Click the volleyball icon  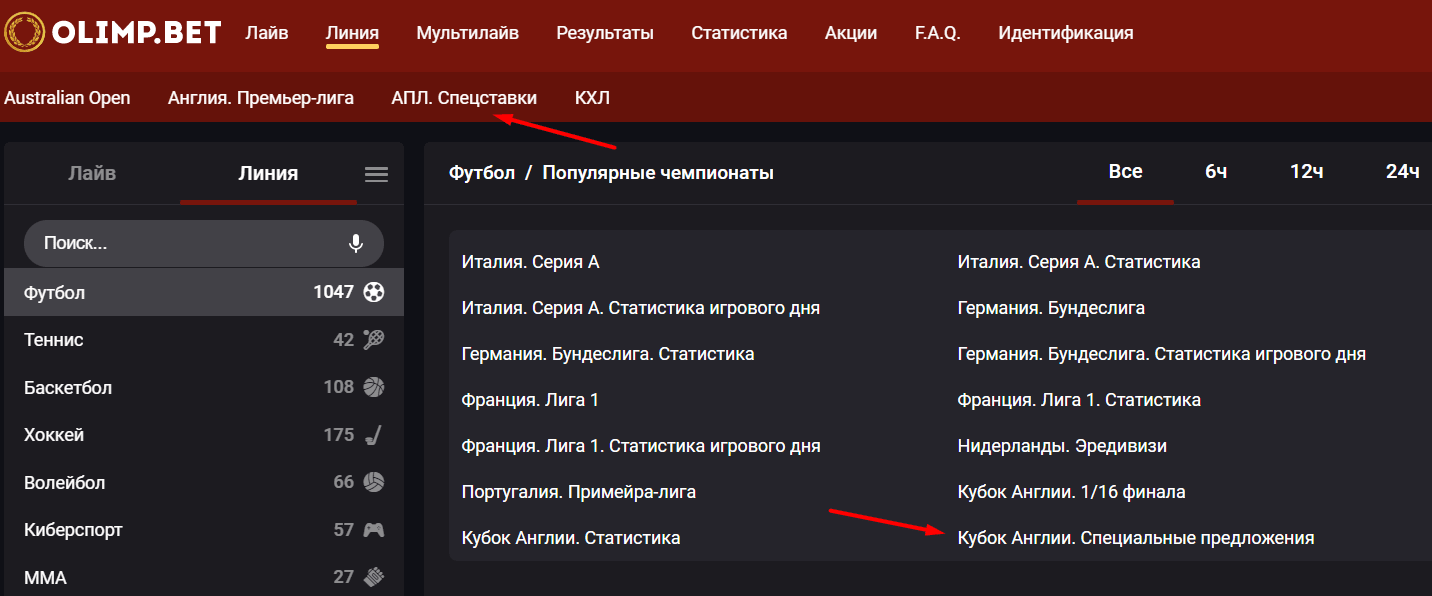pyautogui.click(x=374, y=482)
